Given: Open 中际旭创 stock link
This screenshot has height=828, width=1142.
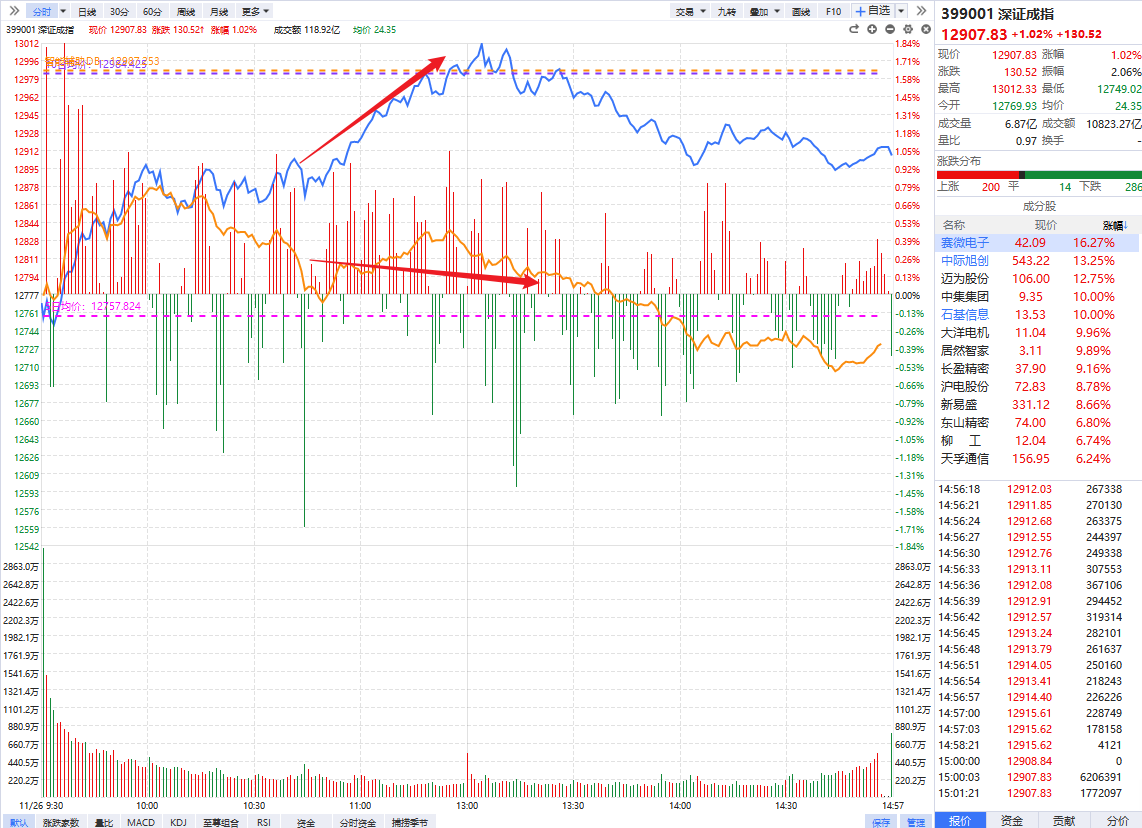Looking at the screenshot, I should click(964, 261).
